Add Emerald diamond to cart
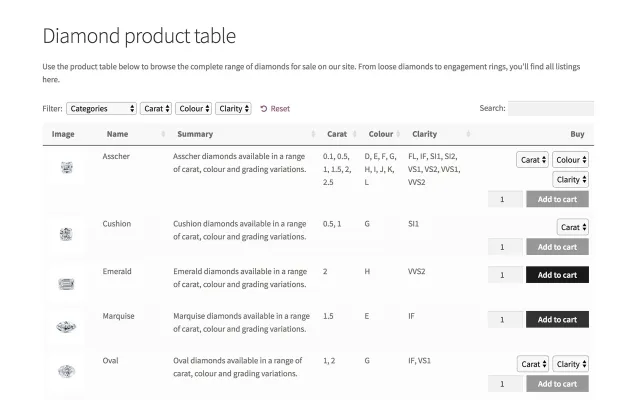 [x=558, y=275]
